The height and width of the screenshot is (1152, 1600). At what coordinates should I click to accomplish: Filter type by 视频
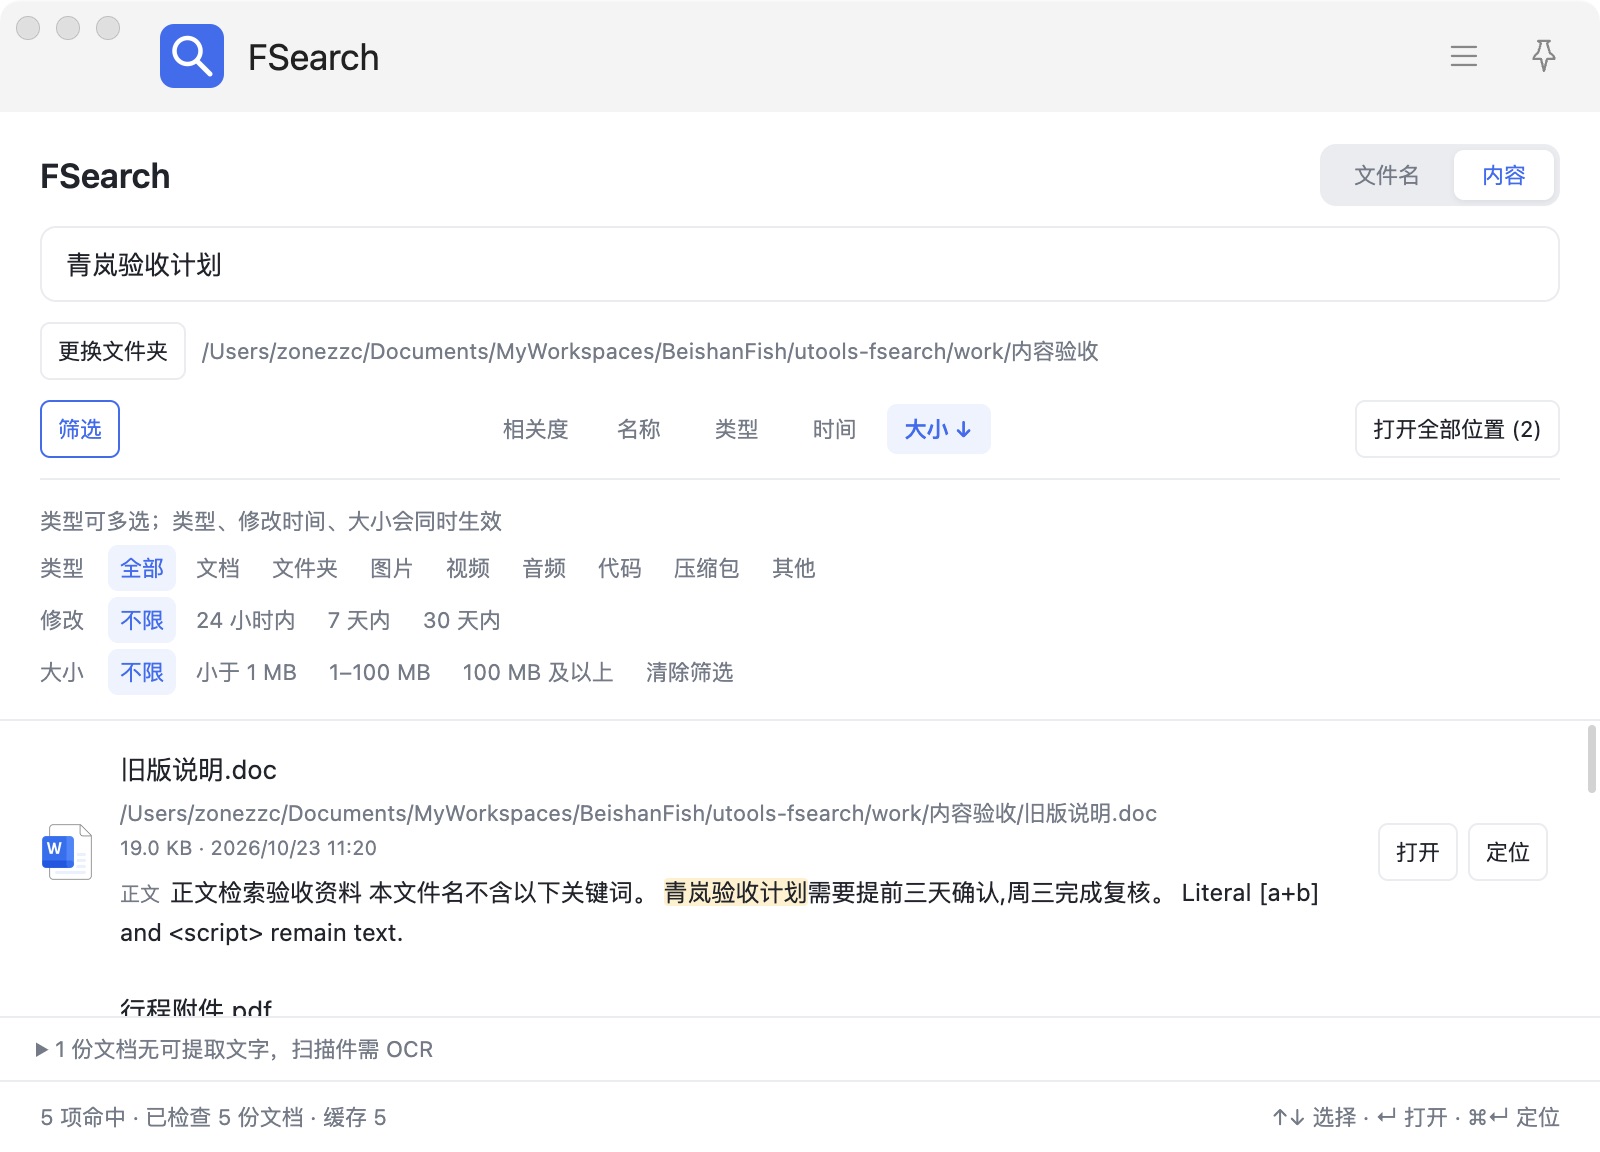pyautogui.click(x=468, y=568)
